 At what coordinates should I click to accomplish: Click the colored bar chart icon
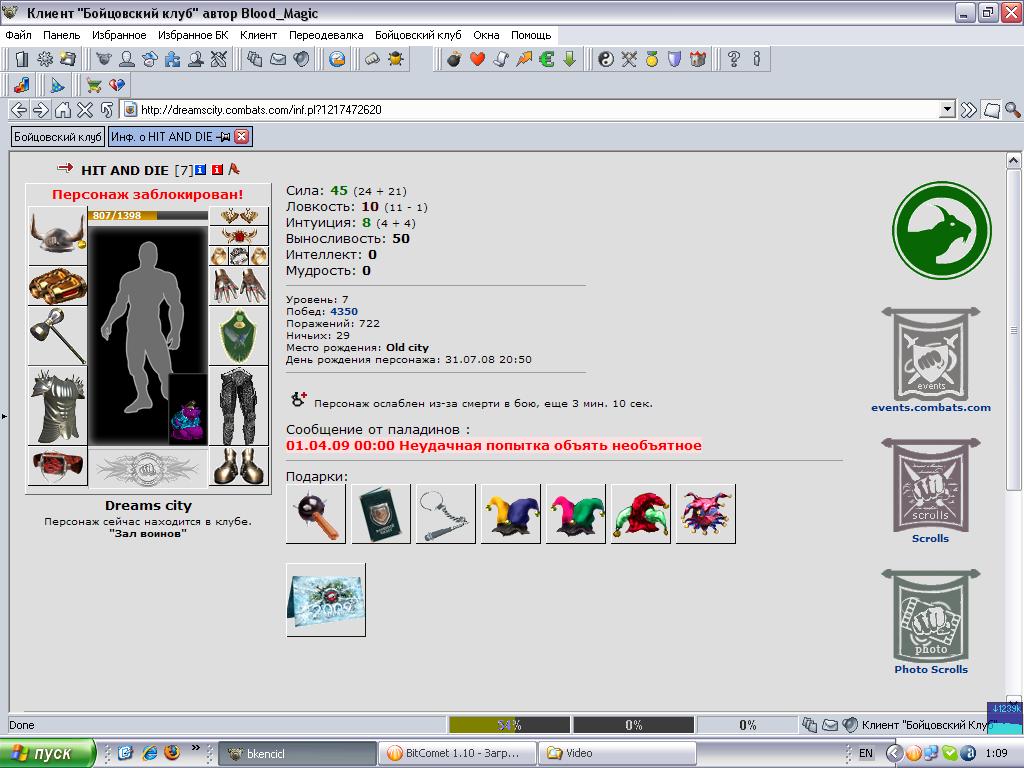tap(22, 86)
